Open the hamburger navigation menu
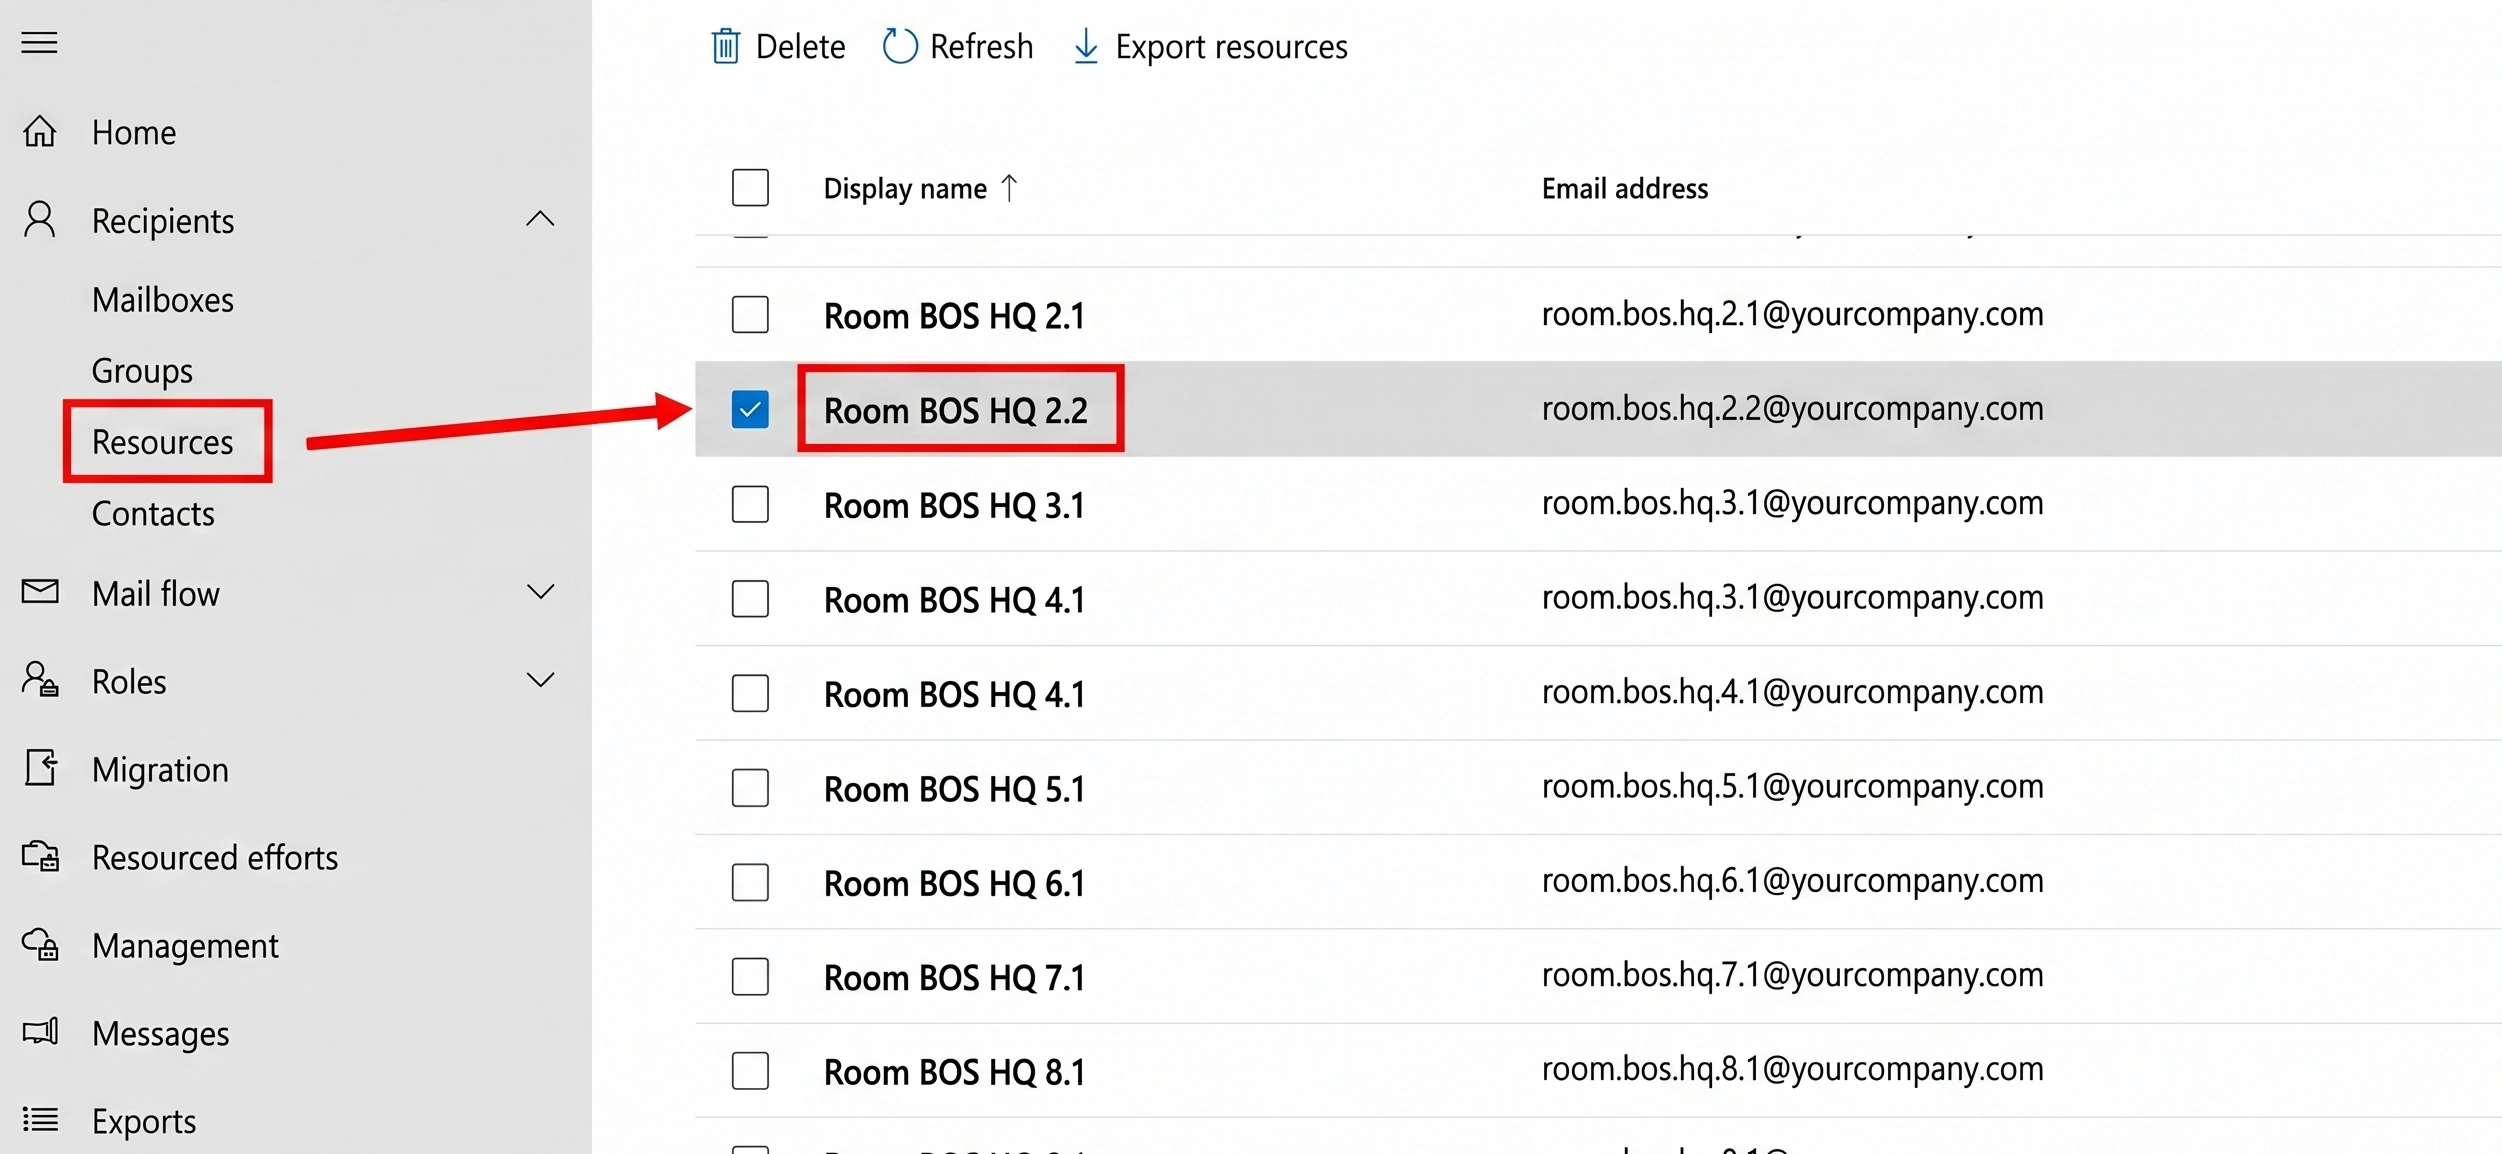 [39, 43]
